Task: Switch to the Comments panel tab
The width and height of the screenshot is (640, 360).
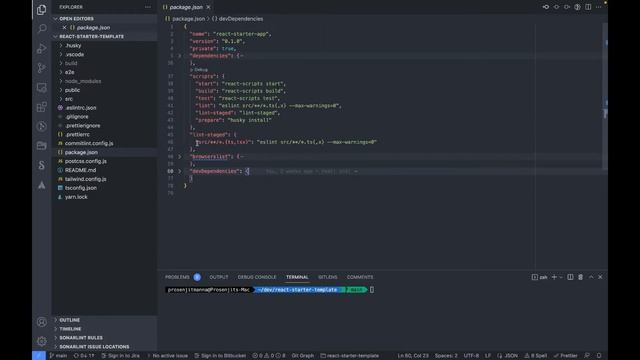Action: point(360,277)
